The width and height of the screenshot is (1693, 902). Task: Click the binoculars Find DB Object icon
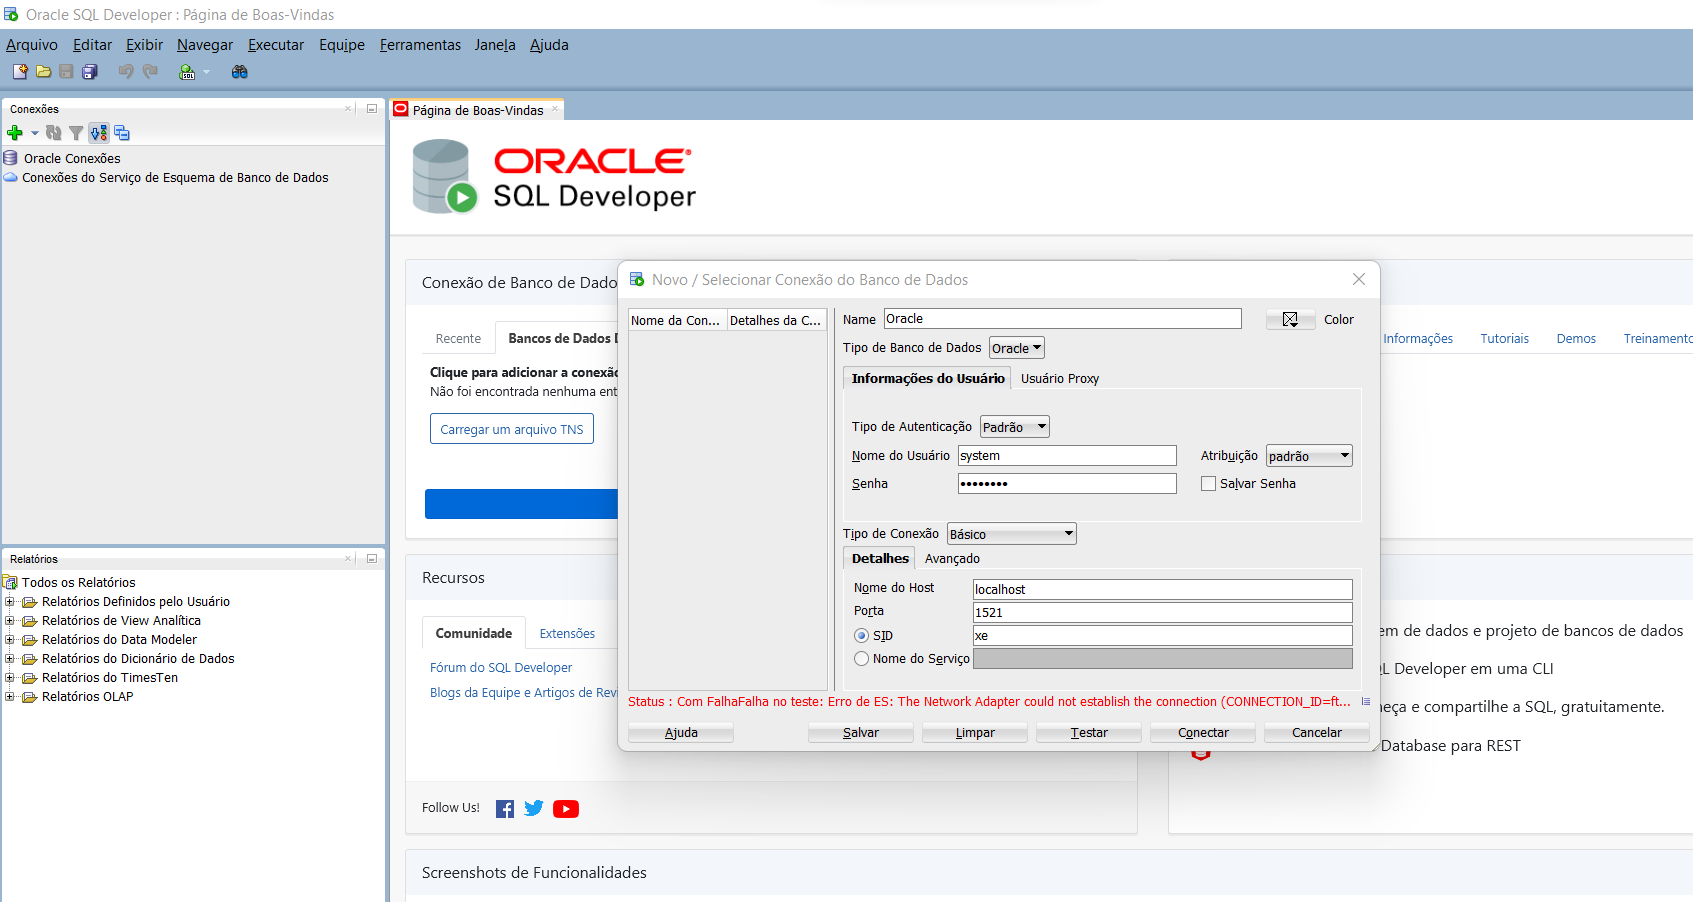point(240,72)
